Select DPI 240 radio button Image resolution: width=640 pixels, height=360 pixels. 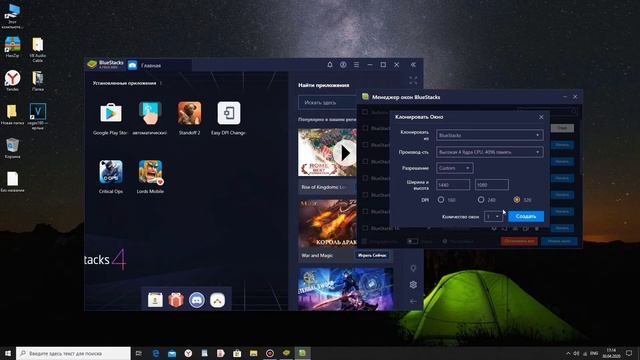(x=481, y=200)
